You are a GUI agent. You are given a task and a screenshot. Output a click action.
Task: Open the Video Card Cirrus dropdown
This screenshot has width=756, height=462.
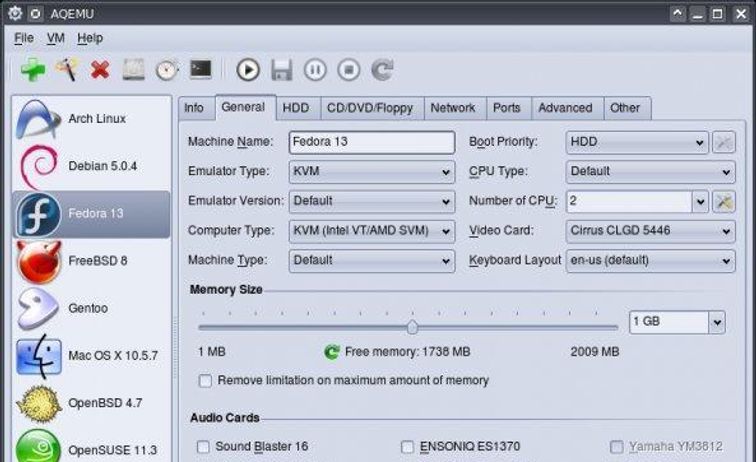point(650,231)
